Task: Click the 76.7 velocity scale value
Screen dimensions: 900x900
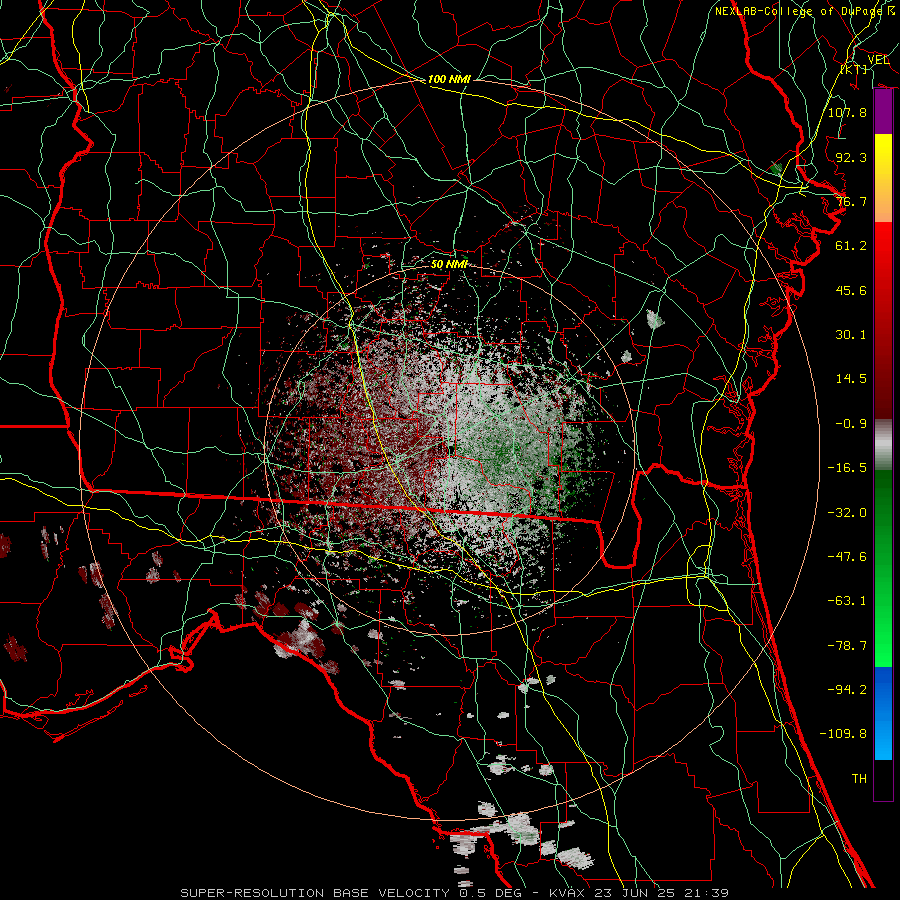Action: pos(851,201)
